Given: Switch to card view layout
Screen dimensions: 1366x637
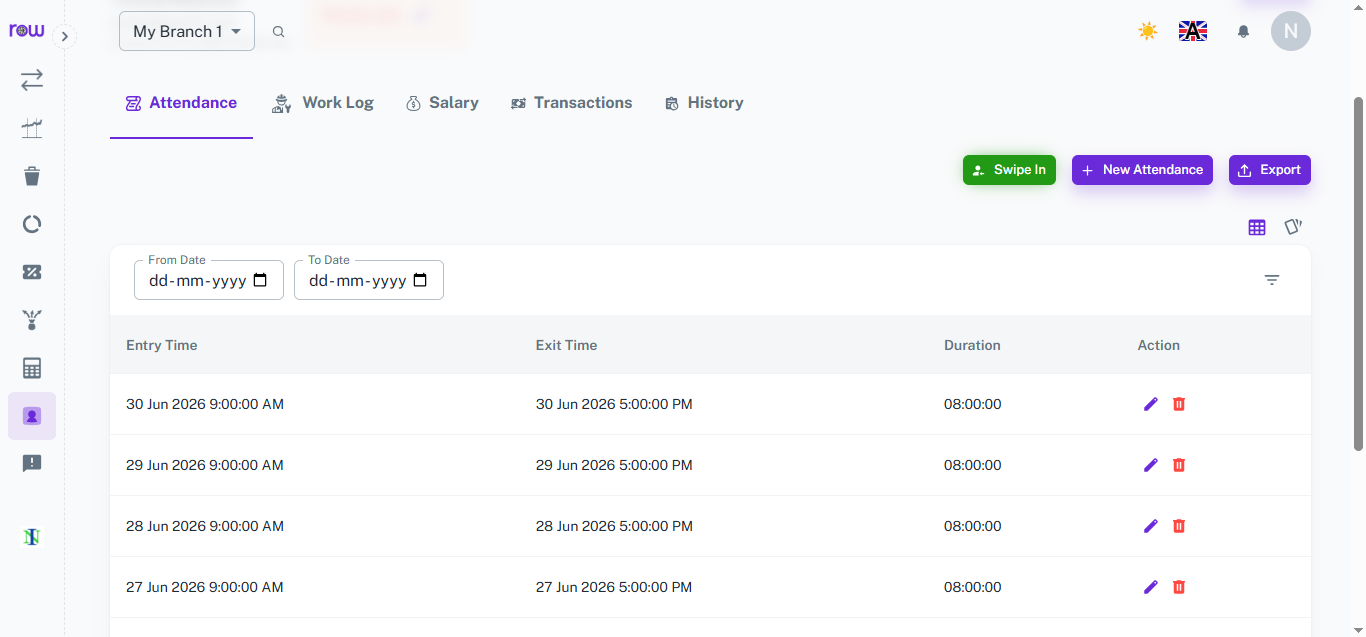Looking at the screenshot, I should tap(1293, 227).
